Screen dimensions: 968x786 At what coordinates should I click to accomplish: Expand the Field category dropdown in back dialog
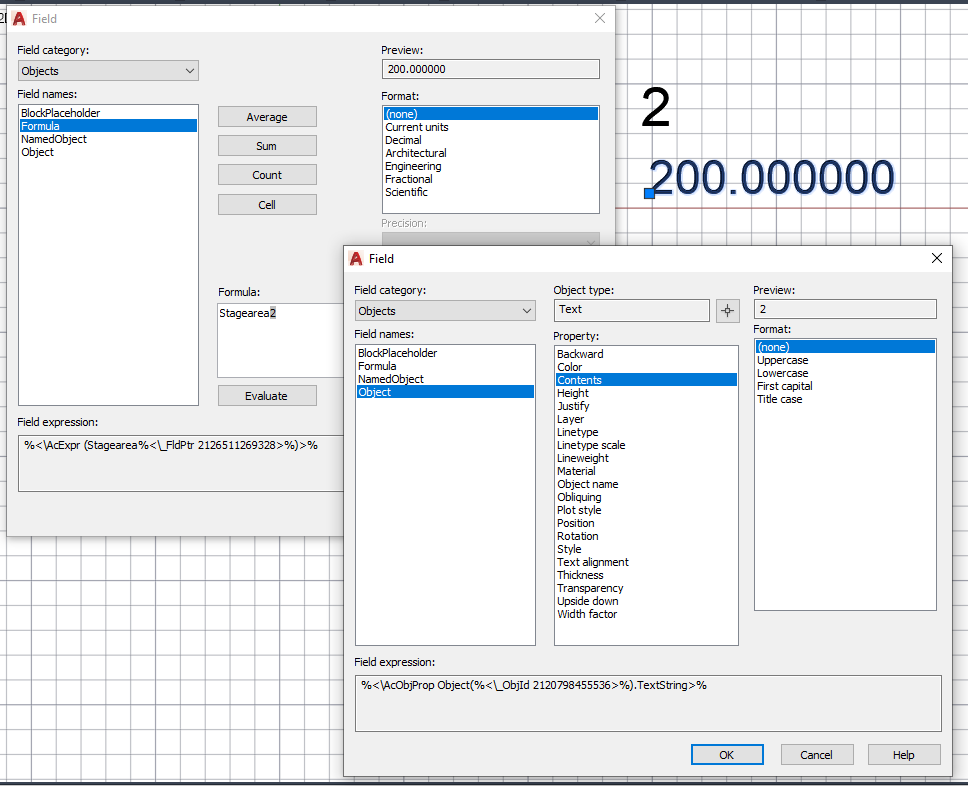pos(108,70)
